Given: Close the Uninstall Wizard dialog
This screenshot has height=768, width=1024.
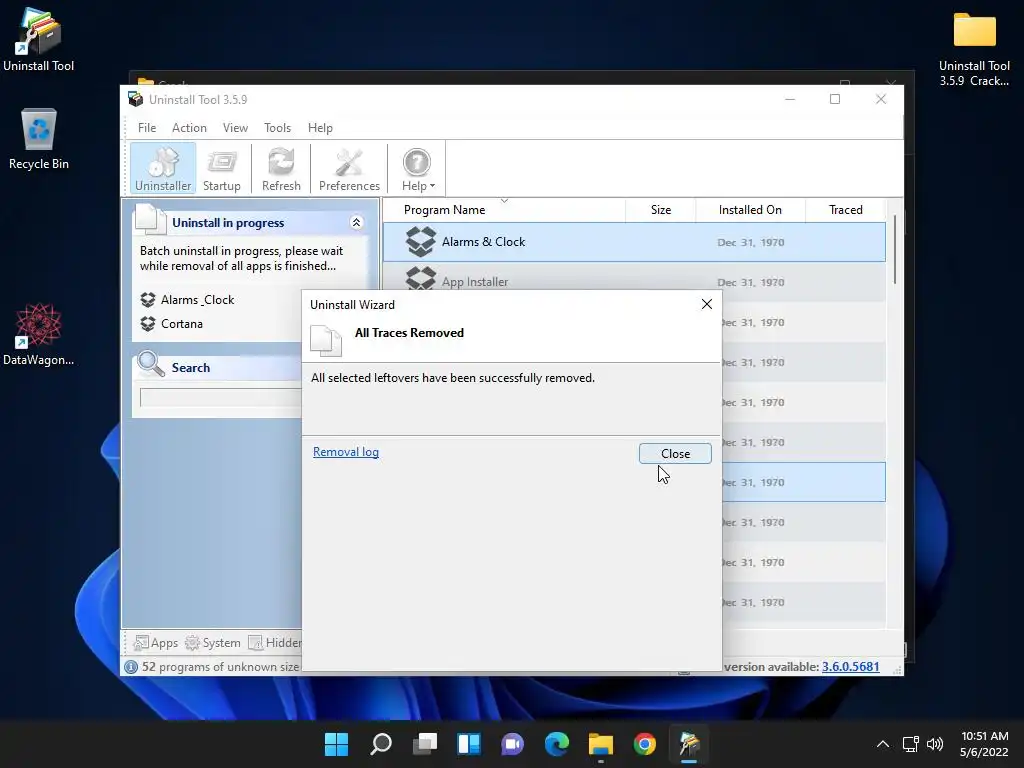Looking at the screenshot, I should pyautogui.click(x=675, y=454).
